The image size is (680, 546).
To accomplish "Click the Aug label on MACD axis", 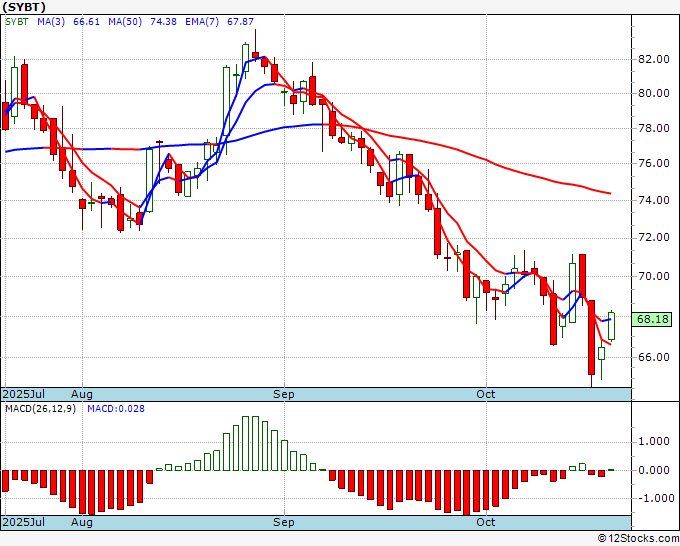I will pyautogui.click(x=82, y=522).
